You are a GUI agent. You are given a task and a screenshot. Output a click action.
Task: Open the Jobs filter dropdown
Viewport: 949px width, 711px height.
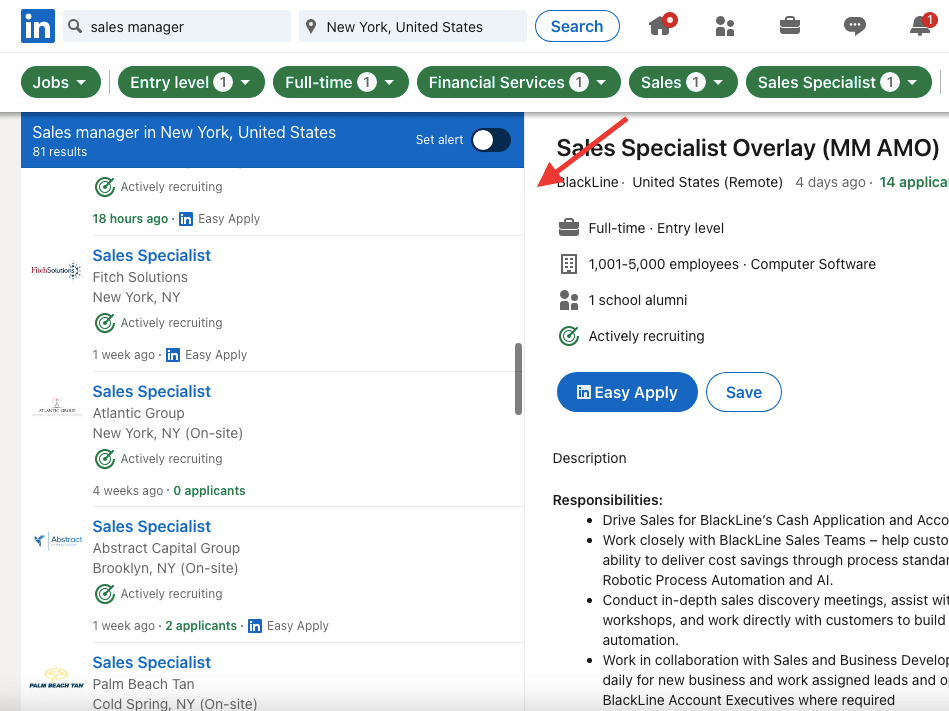tap(61, 82)
